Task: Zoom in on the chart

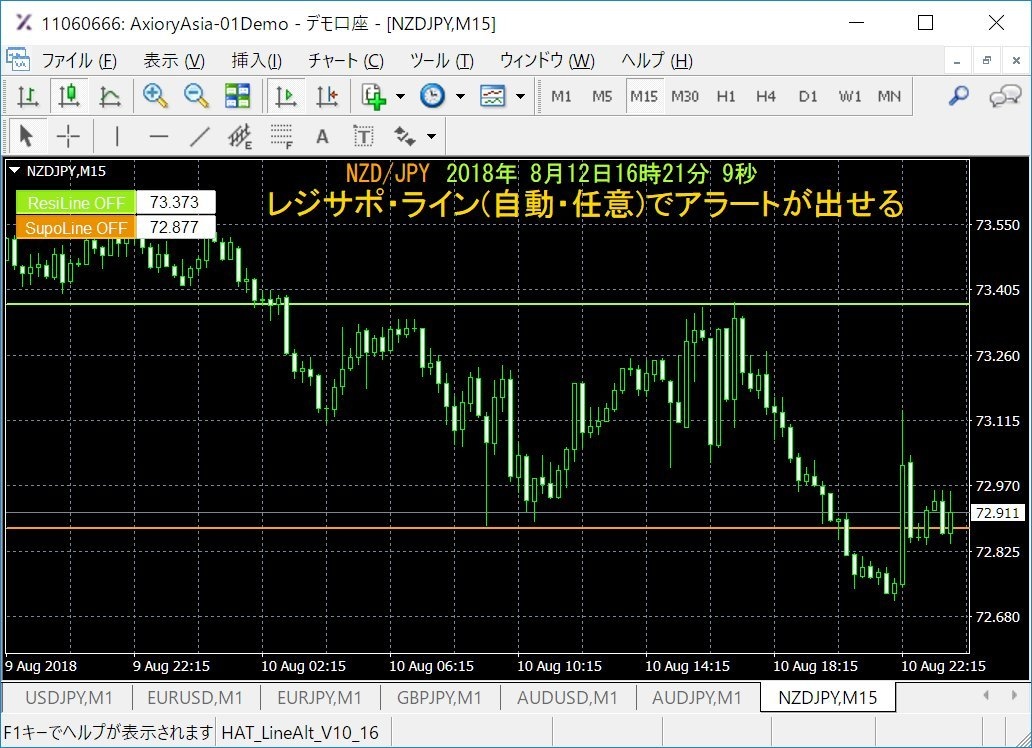Action: 155,97
